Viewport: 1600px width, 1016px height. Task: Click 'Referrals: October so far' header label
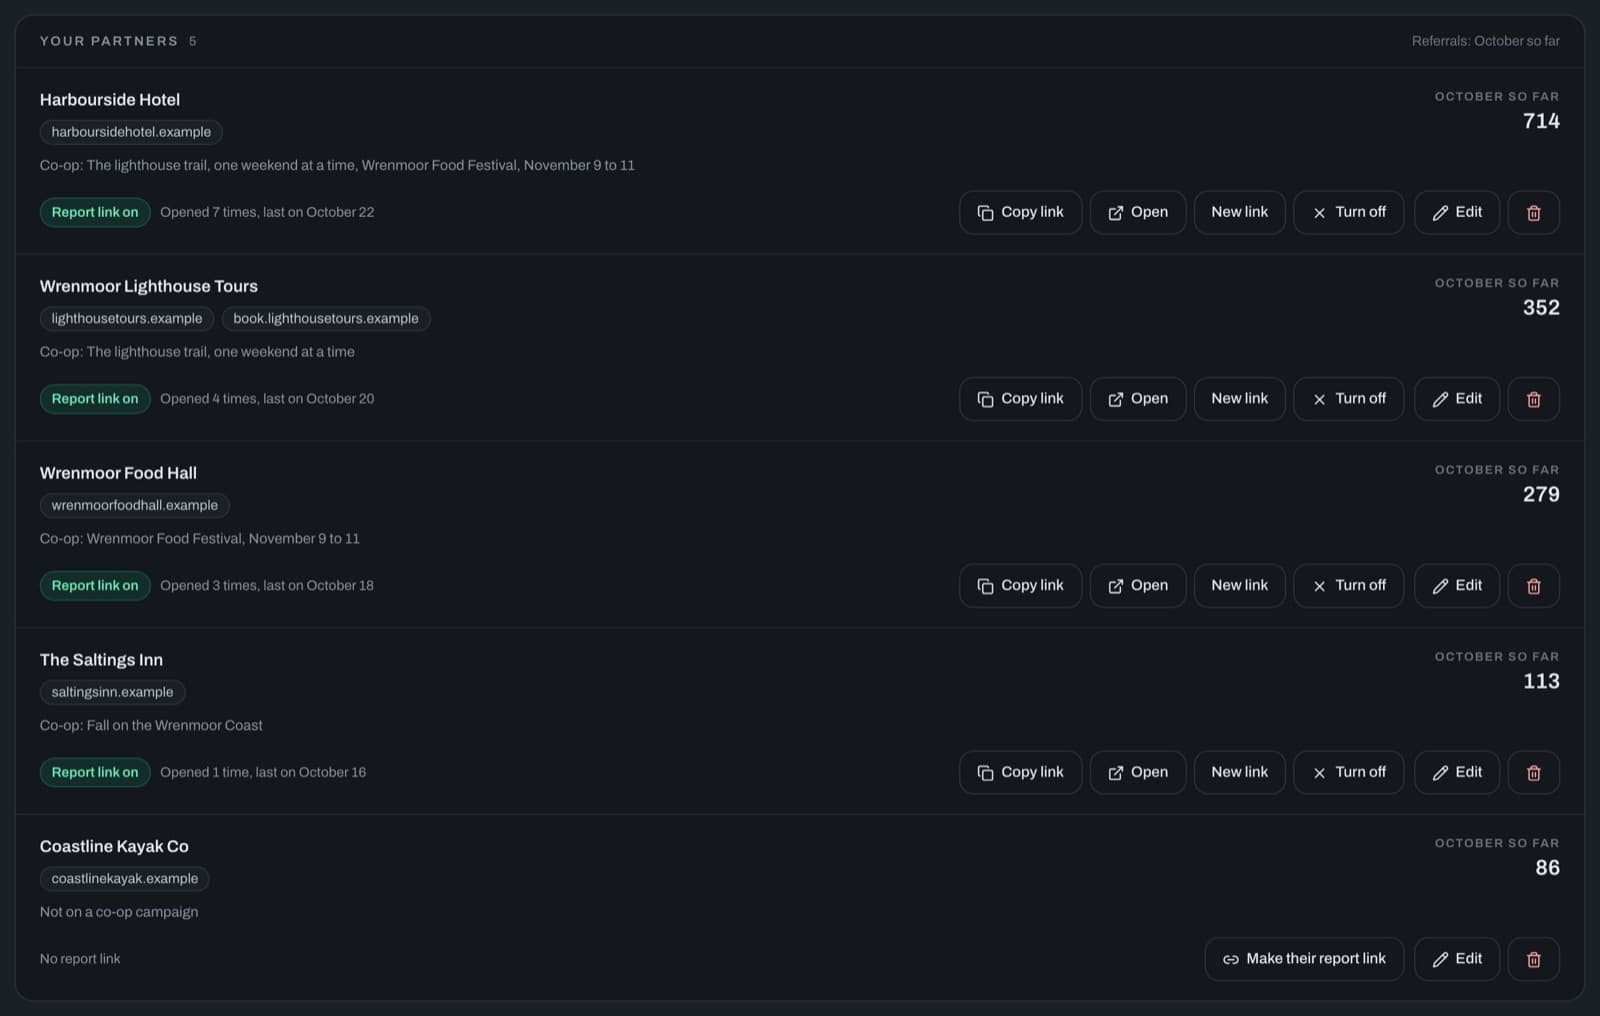pos(1485,41)
